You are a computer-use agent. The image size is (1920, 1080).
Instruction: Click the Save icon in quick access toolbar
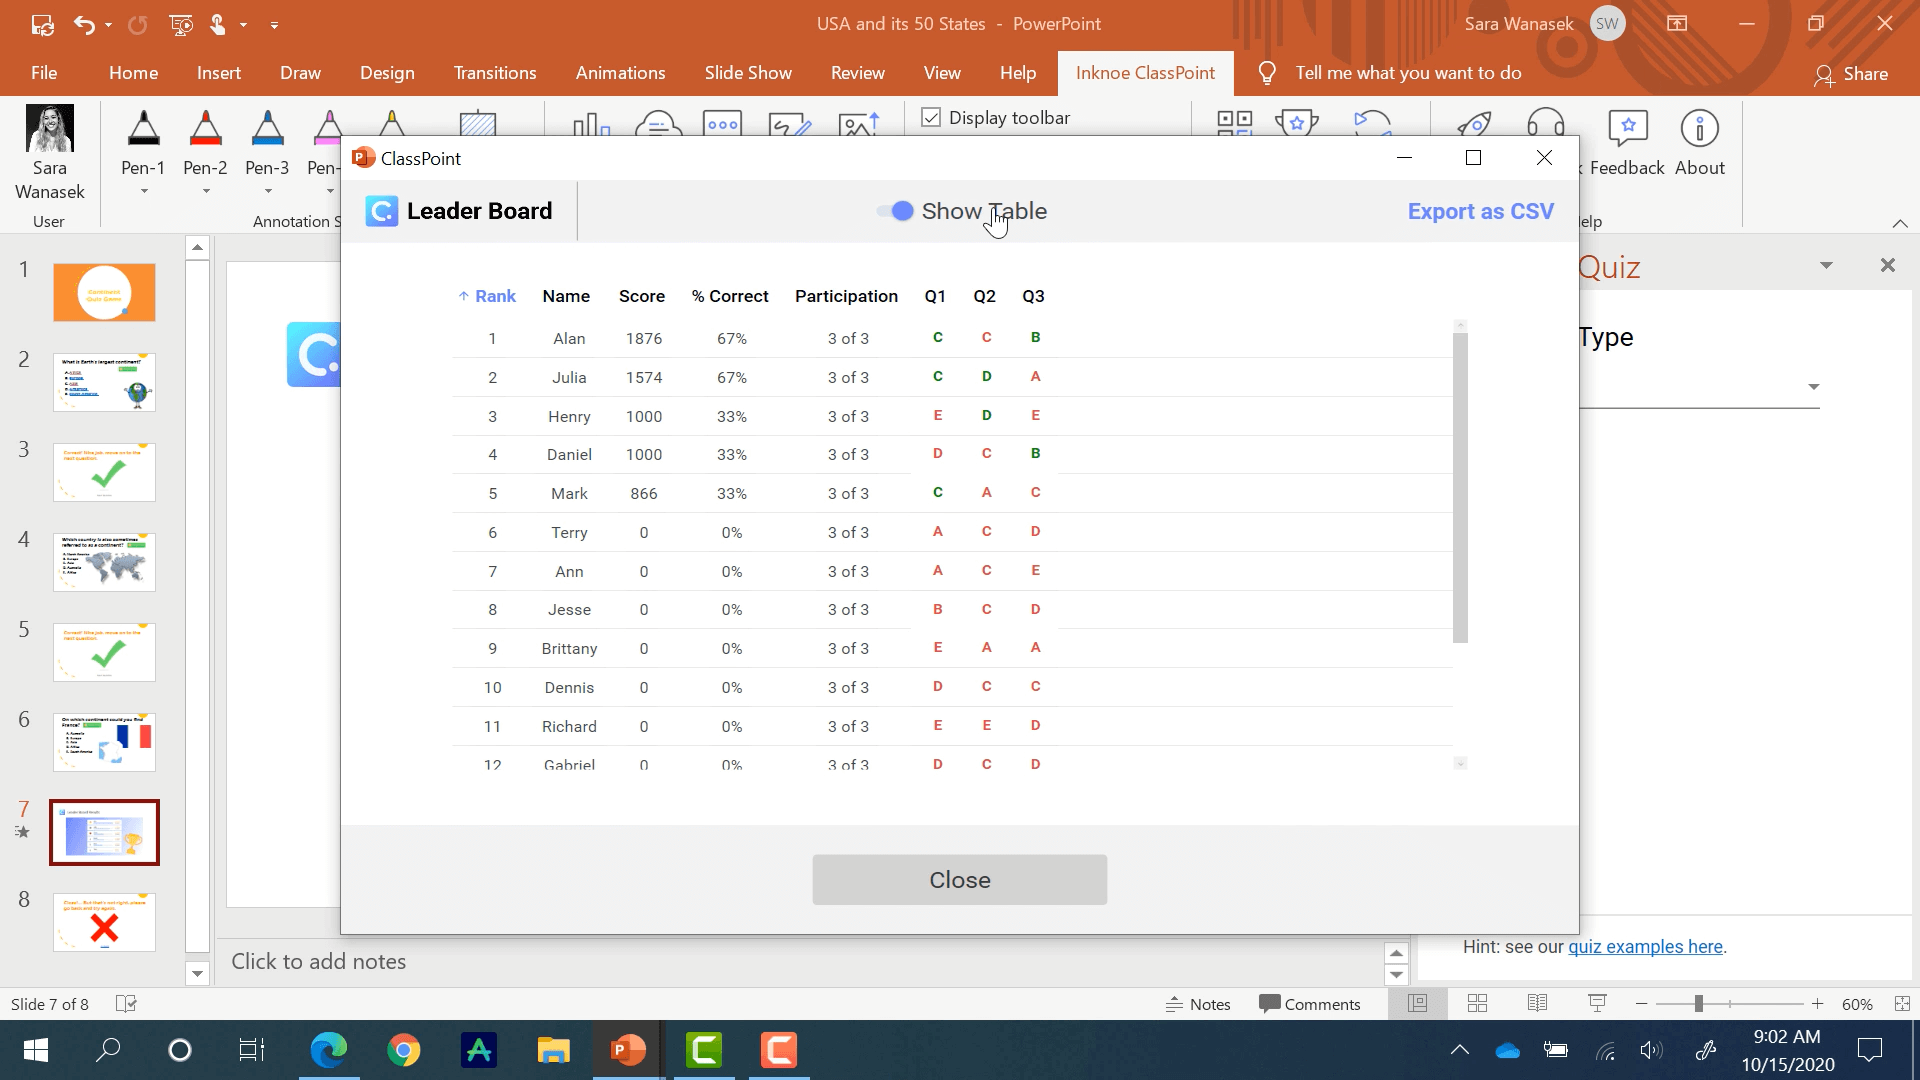(x=42, y=24)
